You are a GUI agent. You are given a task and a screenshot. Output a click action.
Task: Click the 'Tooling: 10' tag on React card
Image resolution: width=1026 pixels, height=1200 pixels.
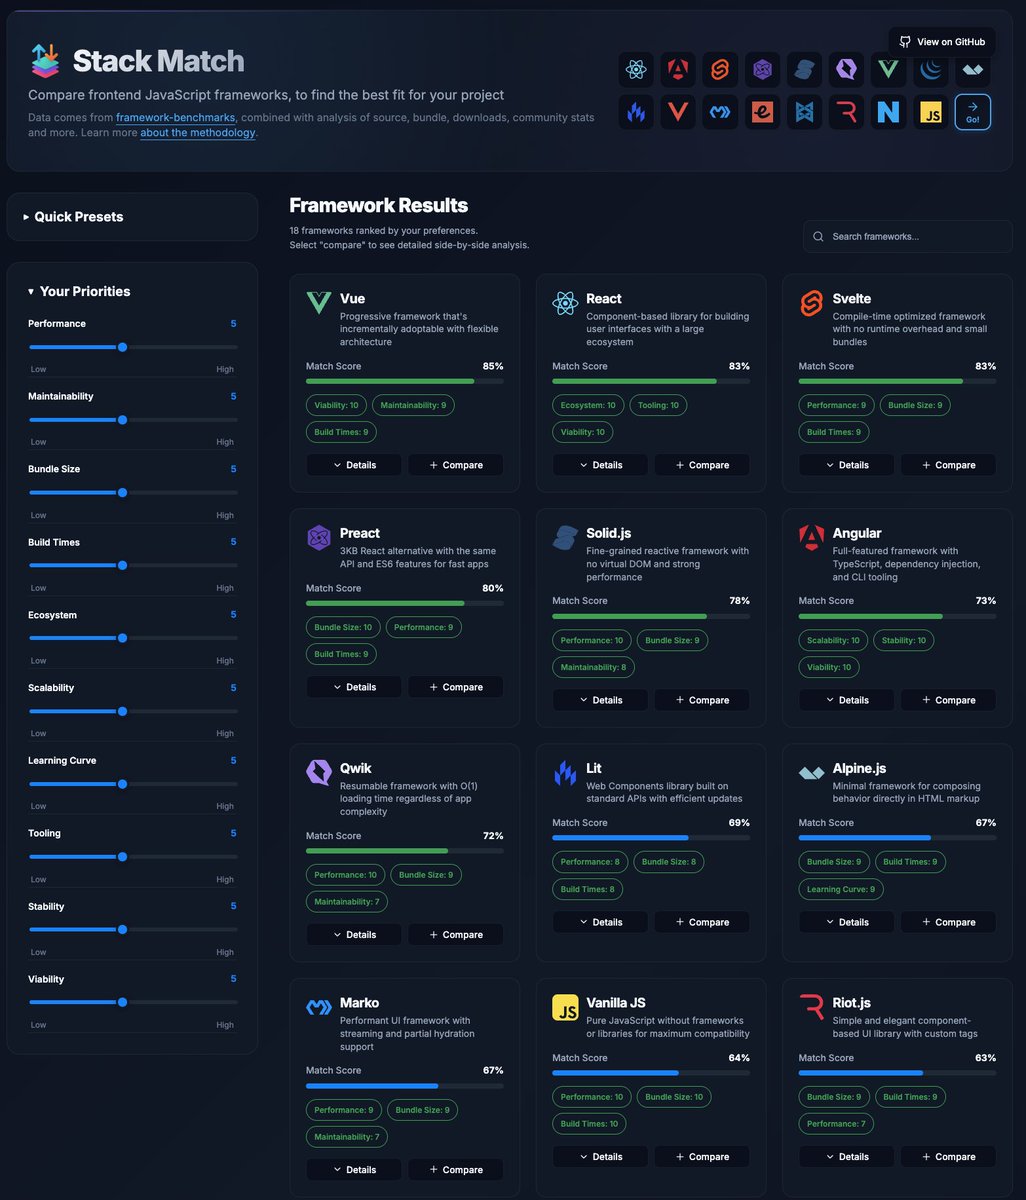click(x=659, y=405)
